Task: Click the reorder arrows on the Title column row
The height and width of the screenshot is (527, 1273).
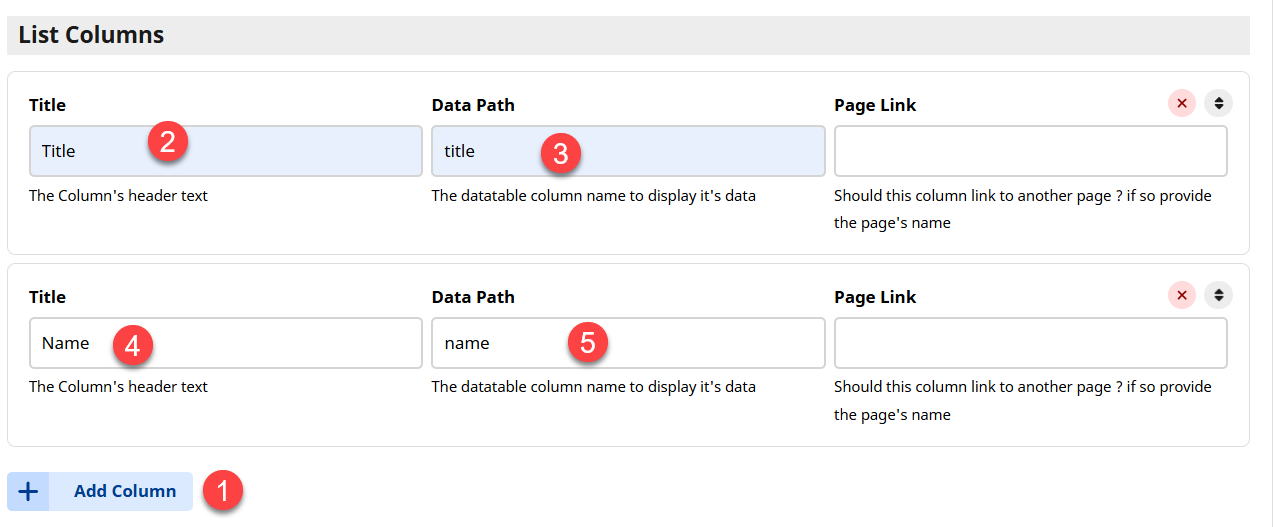Action: click(x=1218, y=103)
